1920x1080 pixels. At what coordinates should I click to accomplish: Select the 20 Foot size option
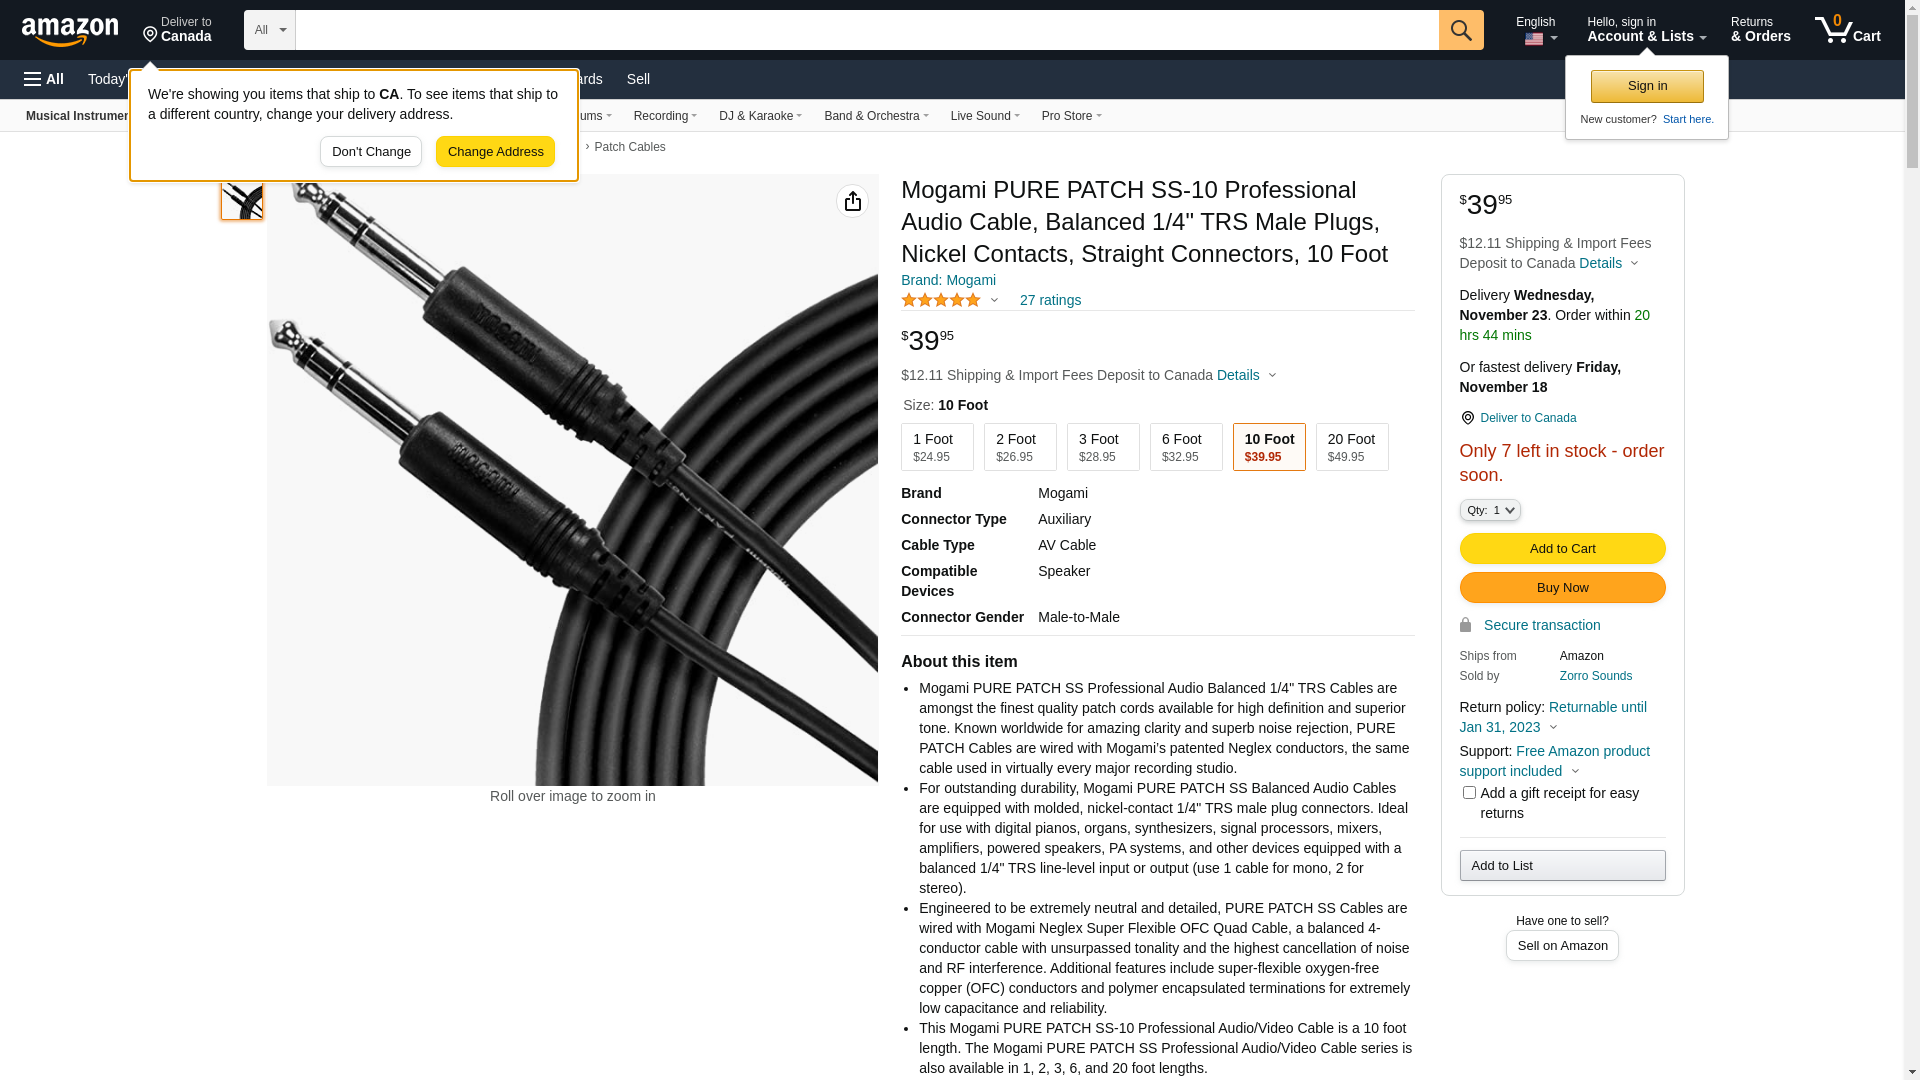[x=1351, y=447]
